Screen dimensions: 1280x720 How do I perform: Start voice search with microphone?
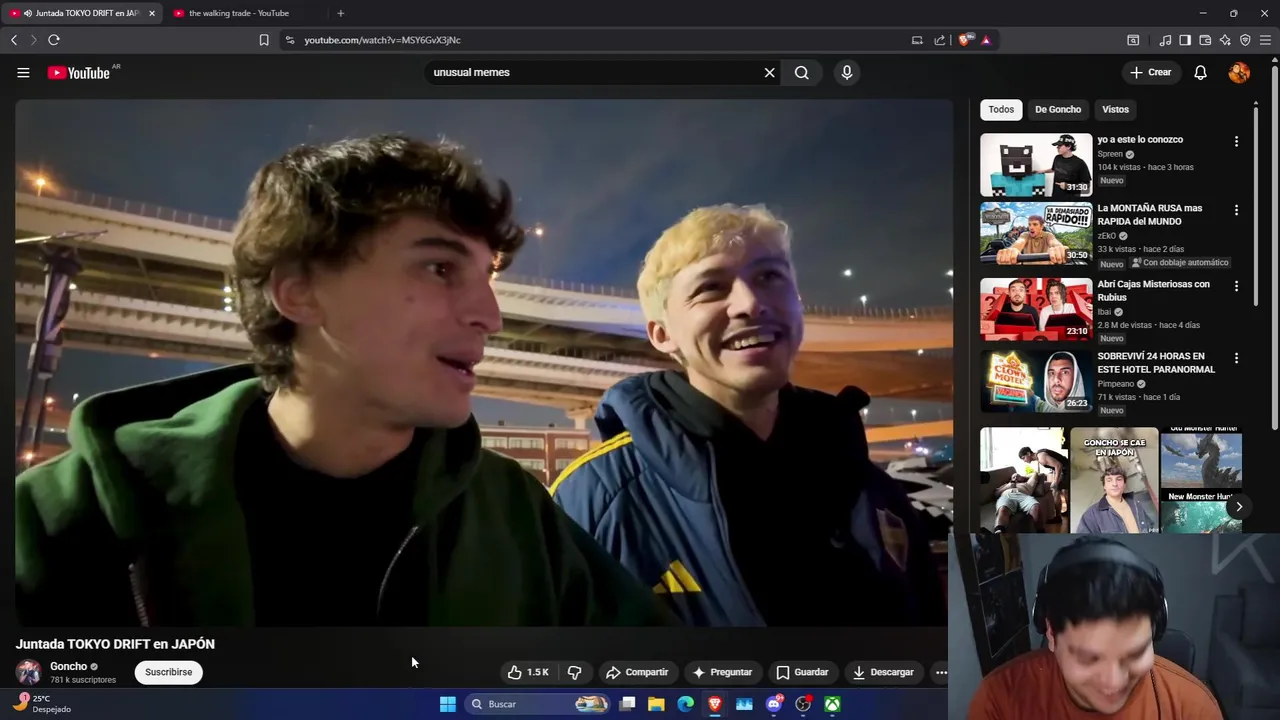(x=847, y=72)
